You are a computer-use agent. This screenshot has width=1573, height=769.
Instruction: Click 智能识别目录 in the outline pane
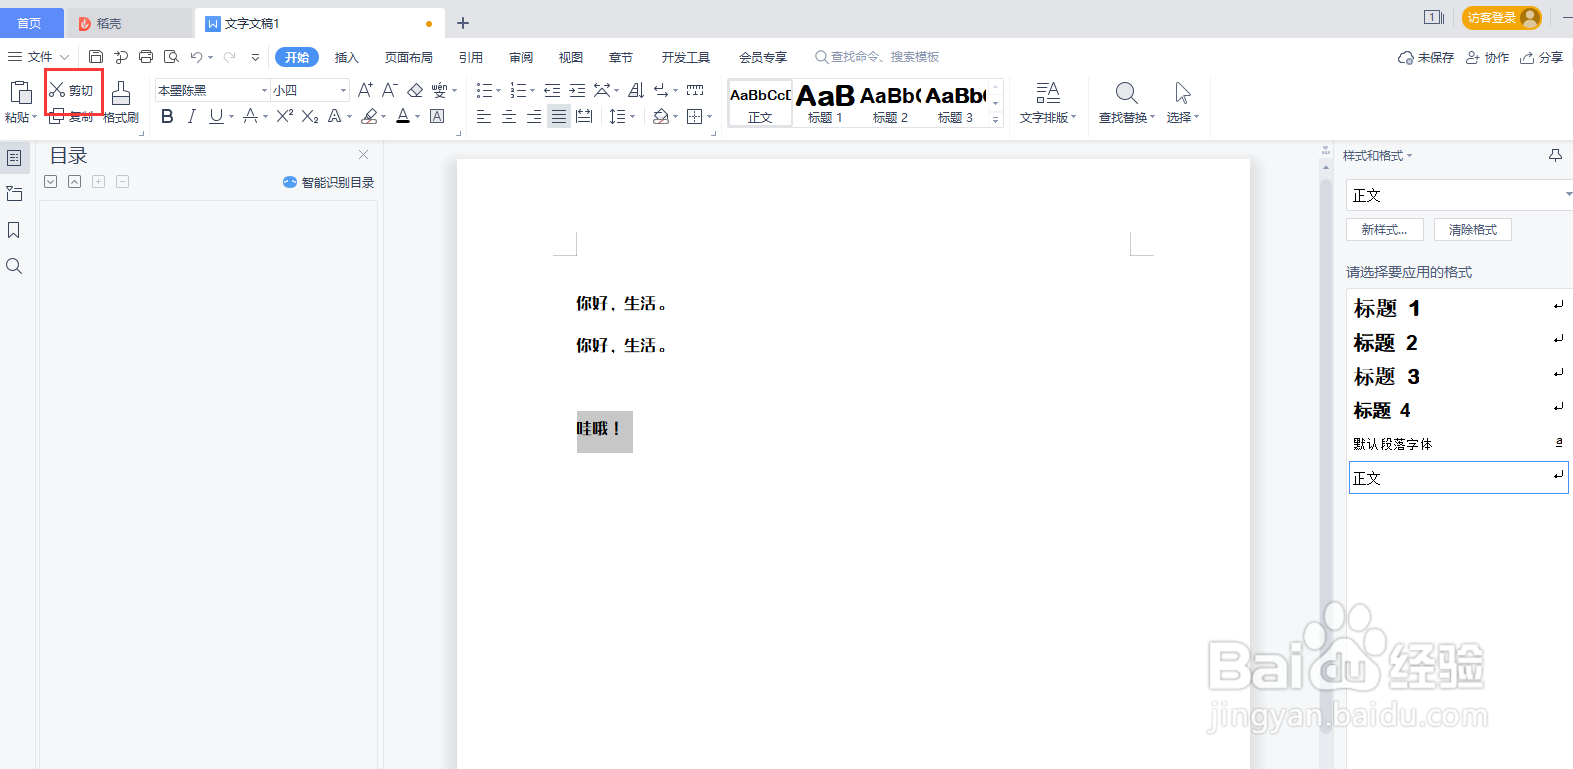[x=328, y=182]
